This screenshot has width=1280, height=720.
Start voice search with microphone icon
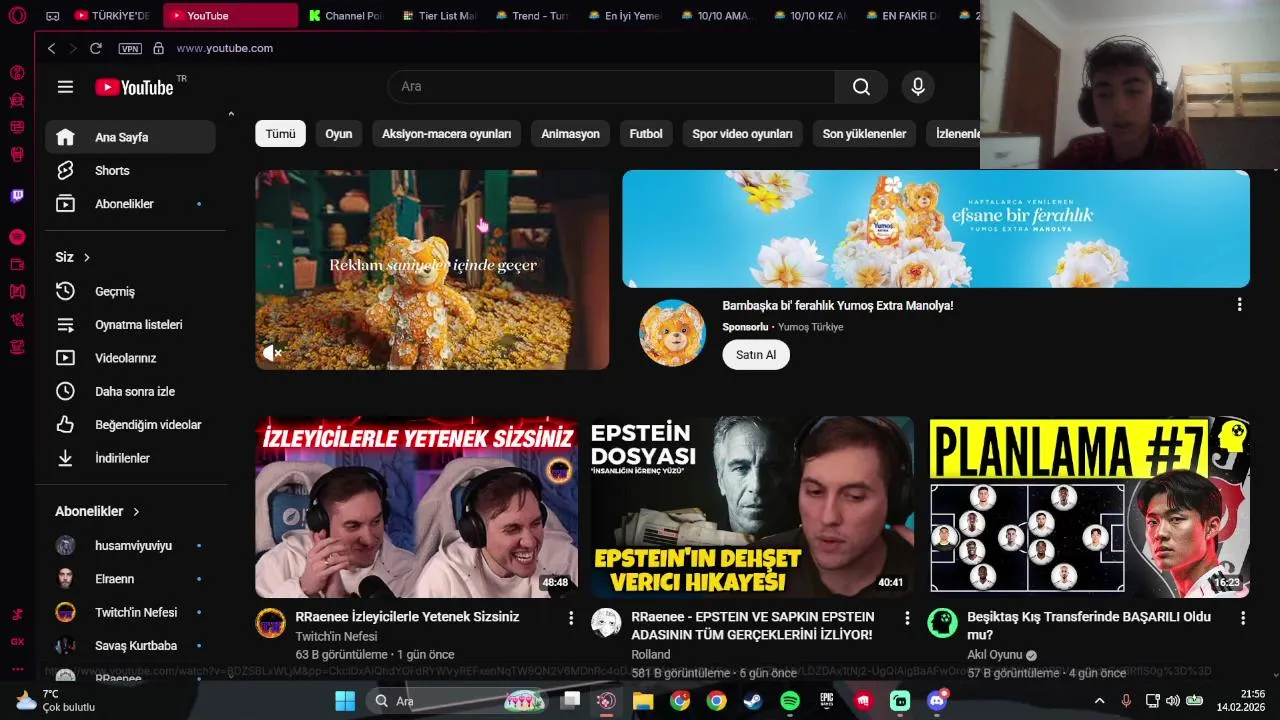click(918, 87)
